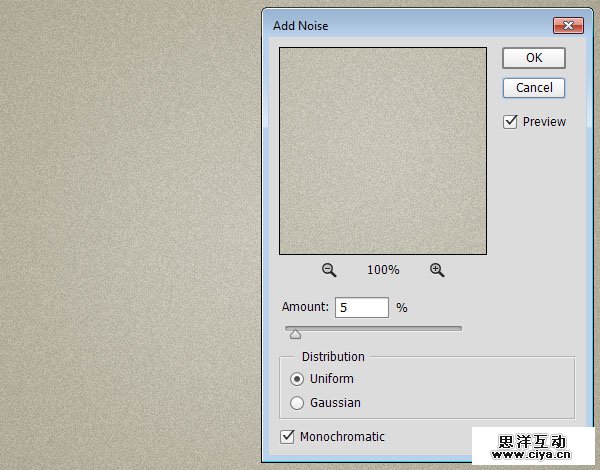Cancel the Add Noise filter
The width and height of the screenshot is (600, 470).
[x=534, y=88]
